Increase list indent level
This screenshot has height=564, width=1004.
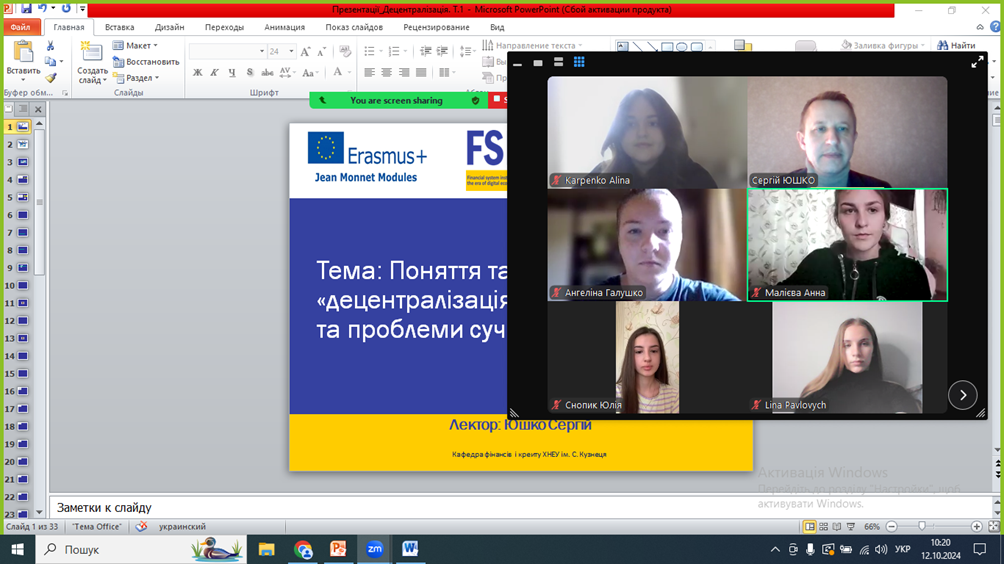pos(442,51)
